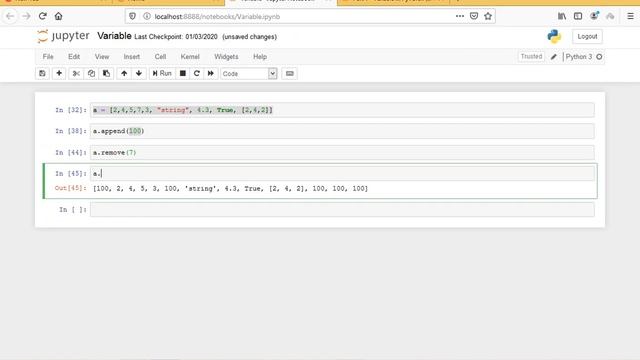This screenshot has width=640, height=360.
Task: Bookmark this page with star icon
Action: click(488, 16)
